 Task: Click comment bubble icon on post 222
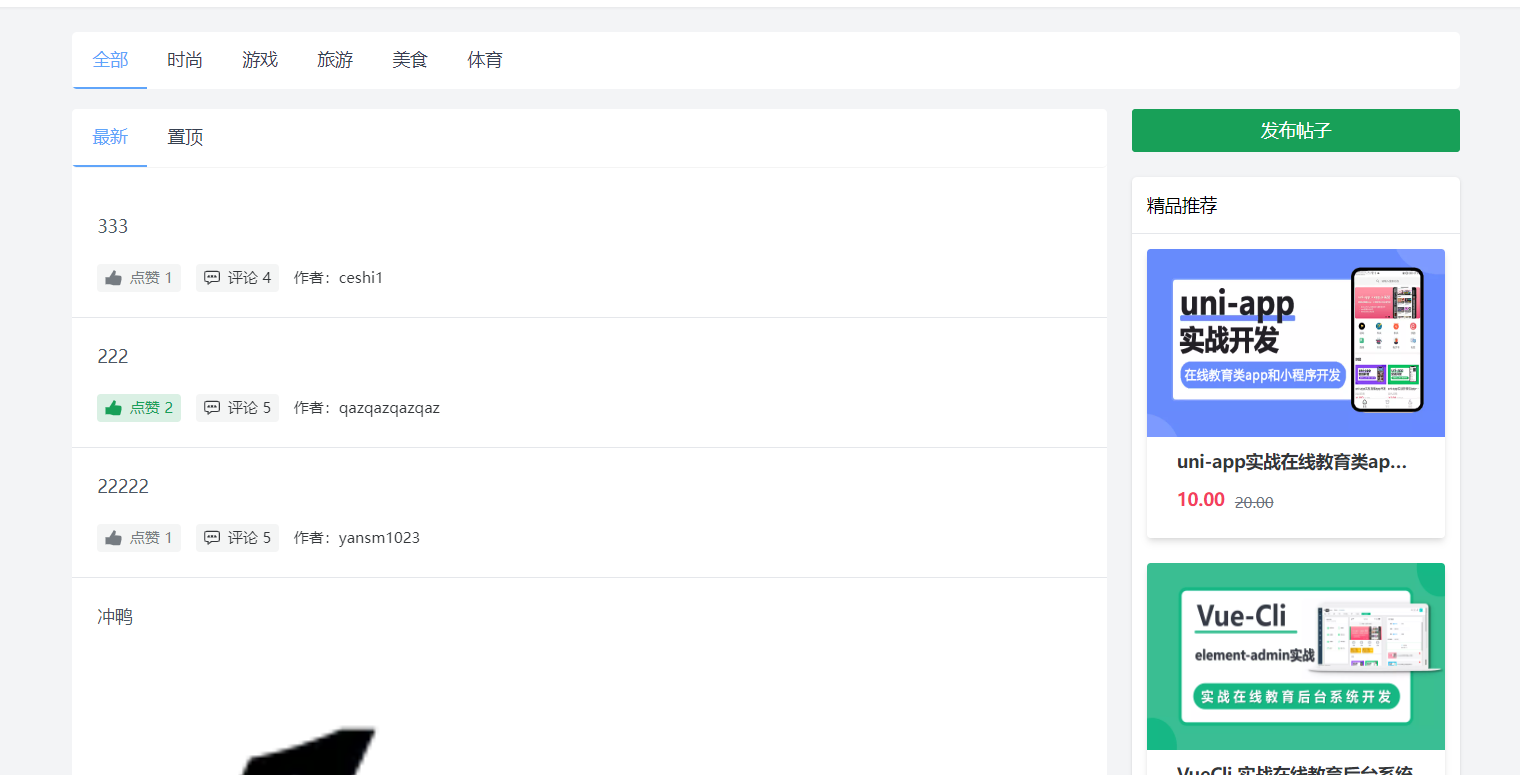pos(212,408)
